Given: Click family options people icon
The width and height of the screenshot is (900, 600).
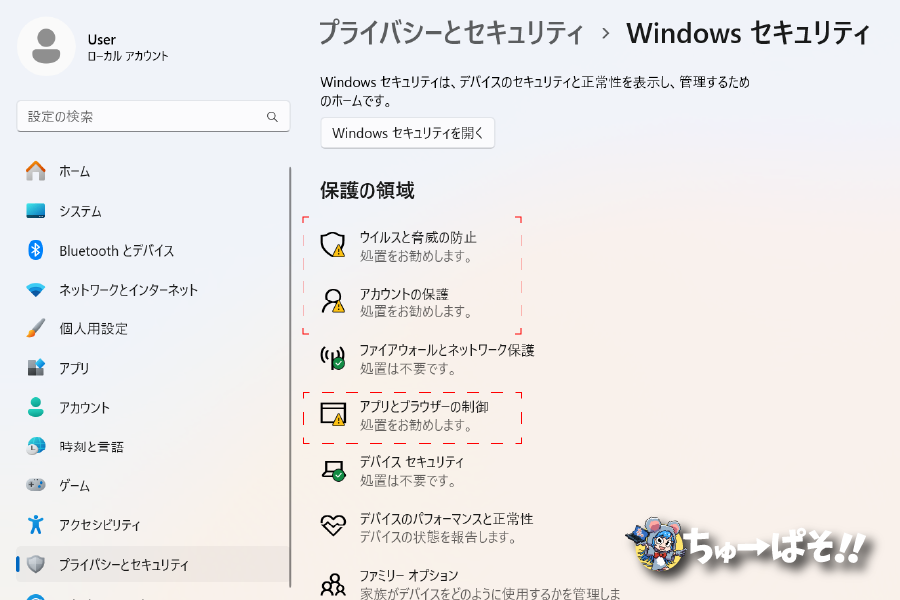Looking at the screenshot, I should coord(333,584).
